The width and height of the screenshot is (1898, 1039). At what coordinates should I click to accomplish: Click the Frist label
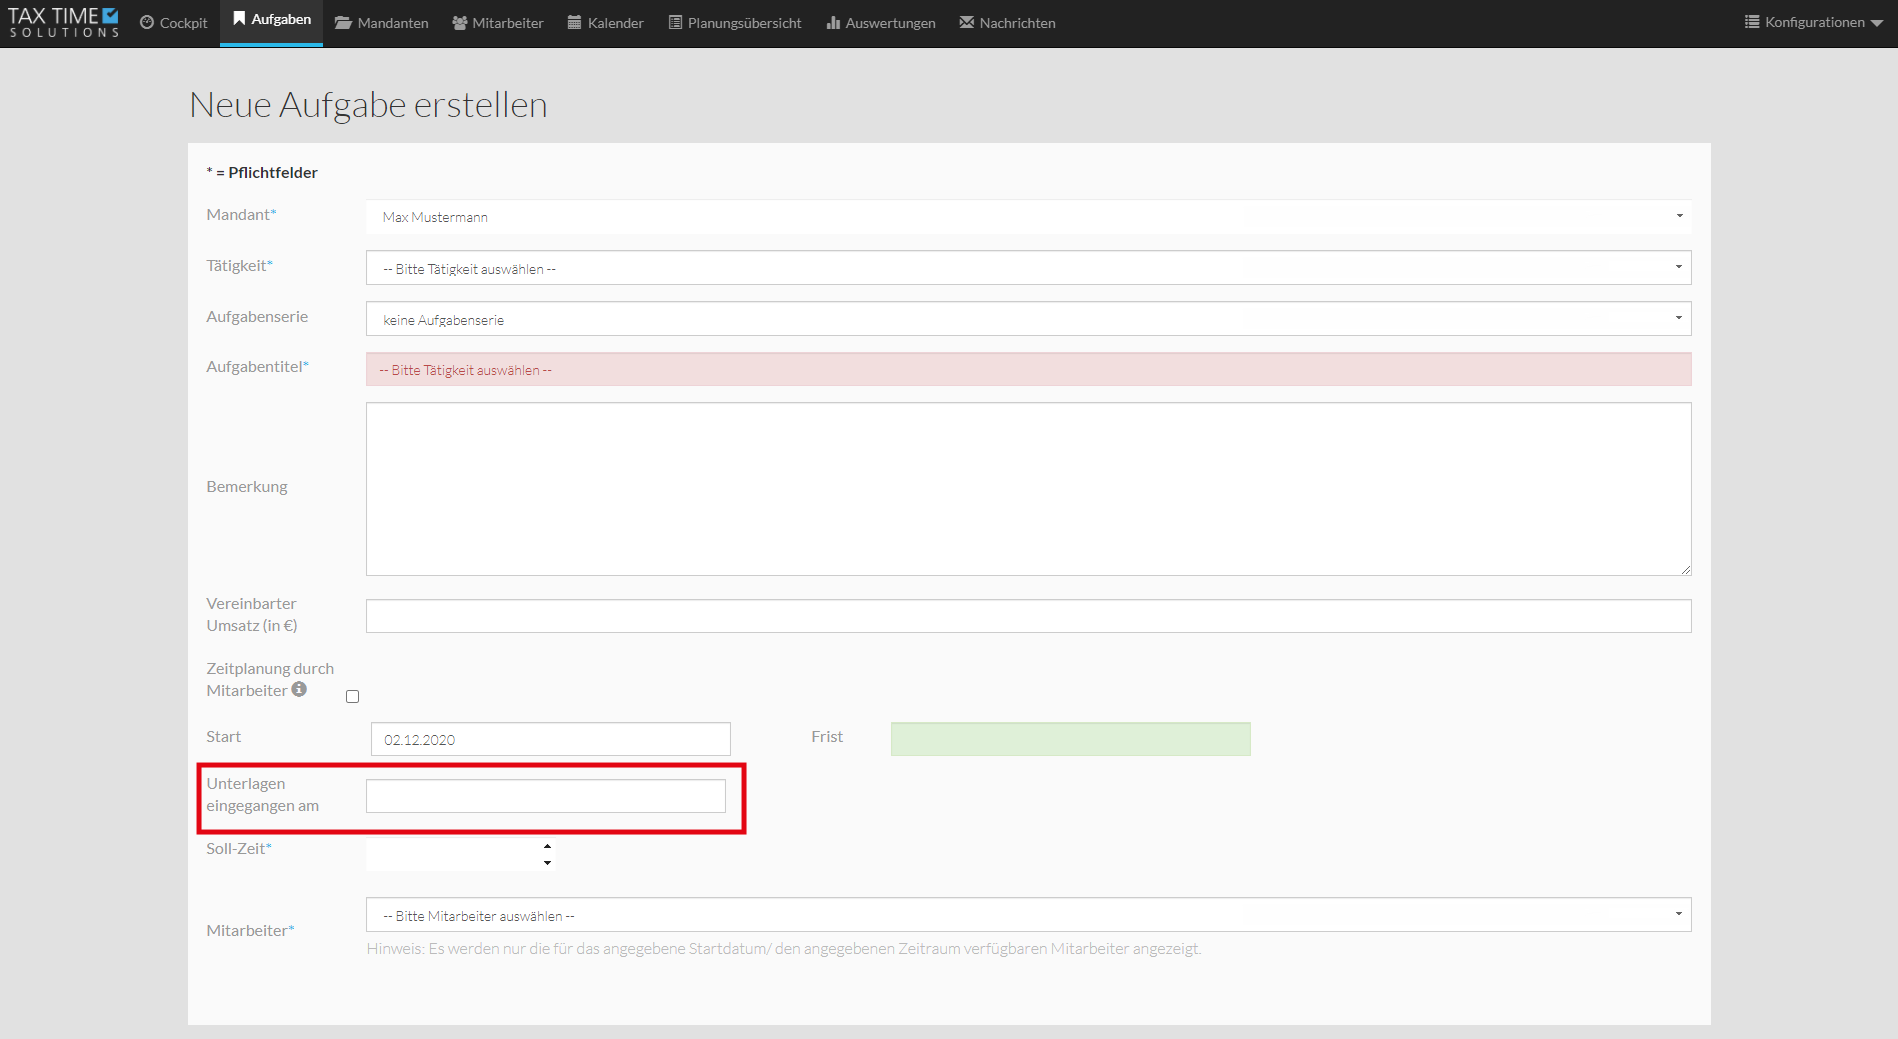[827, 737]
